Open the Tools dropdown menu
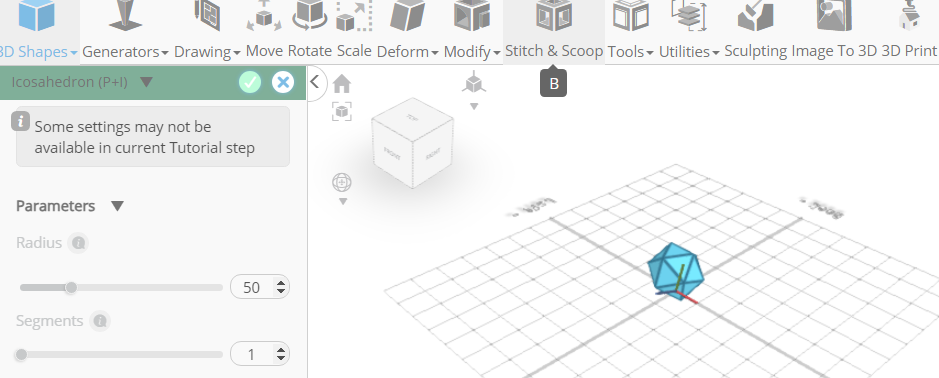This screenshot has height=378, width=939. point(650,53)
